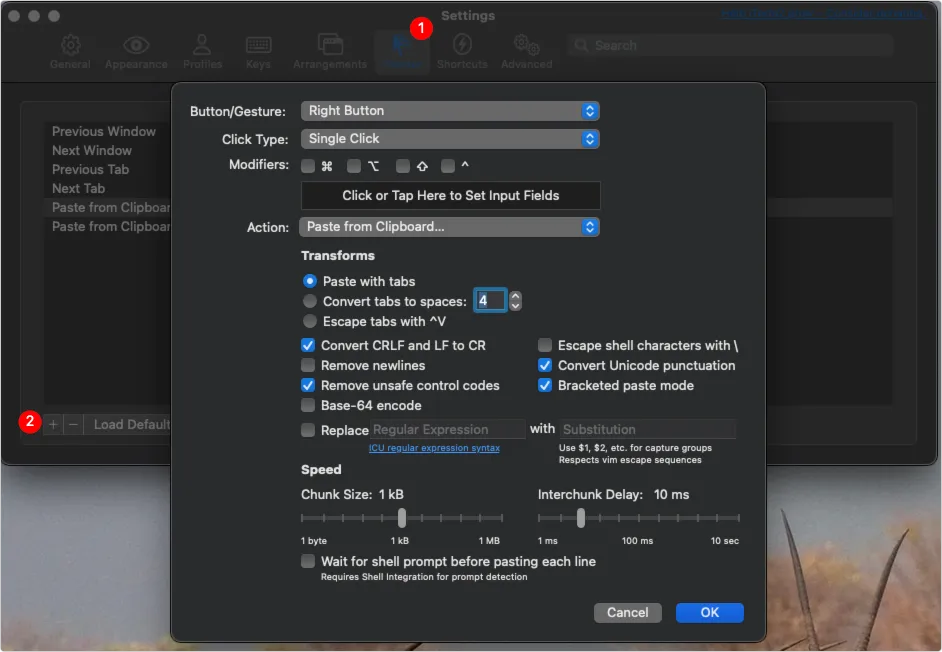Select the Next Window row

(x=108, y=150)
